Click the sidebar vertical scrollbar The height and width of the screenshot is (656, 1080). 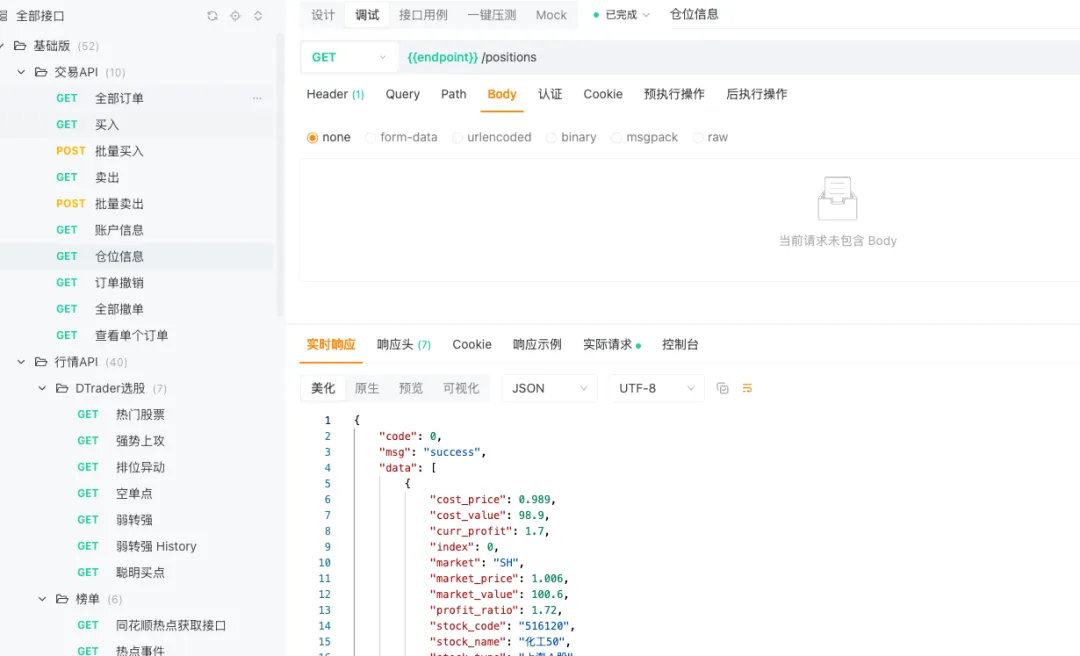click(280, 175)
